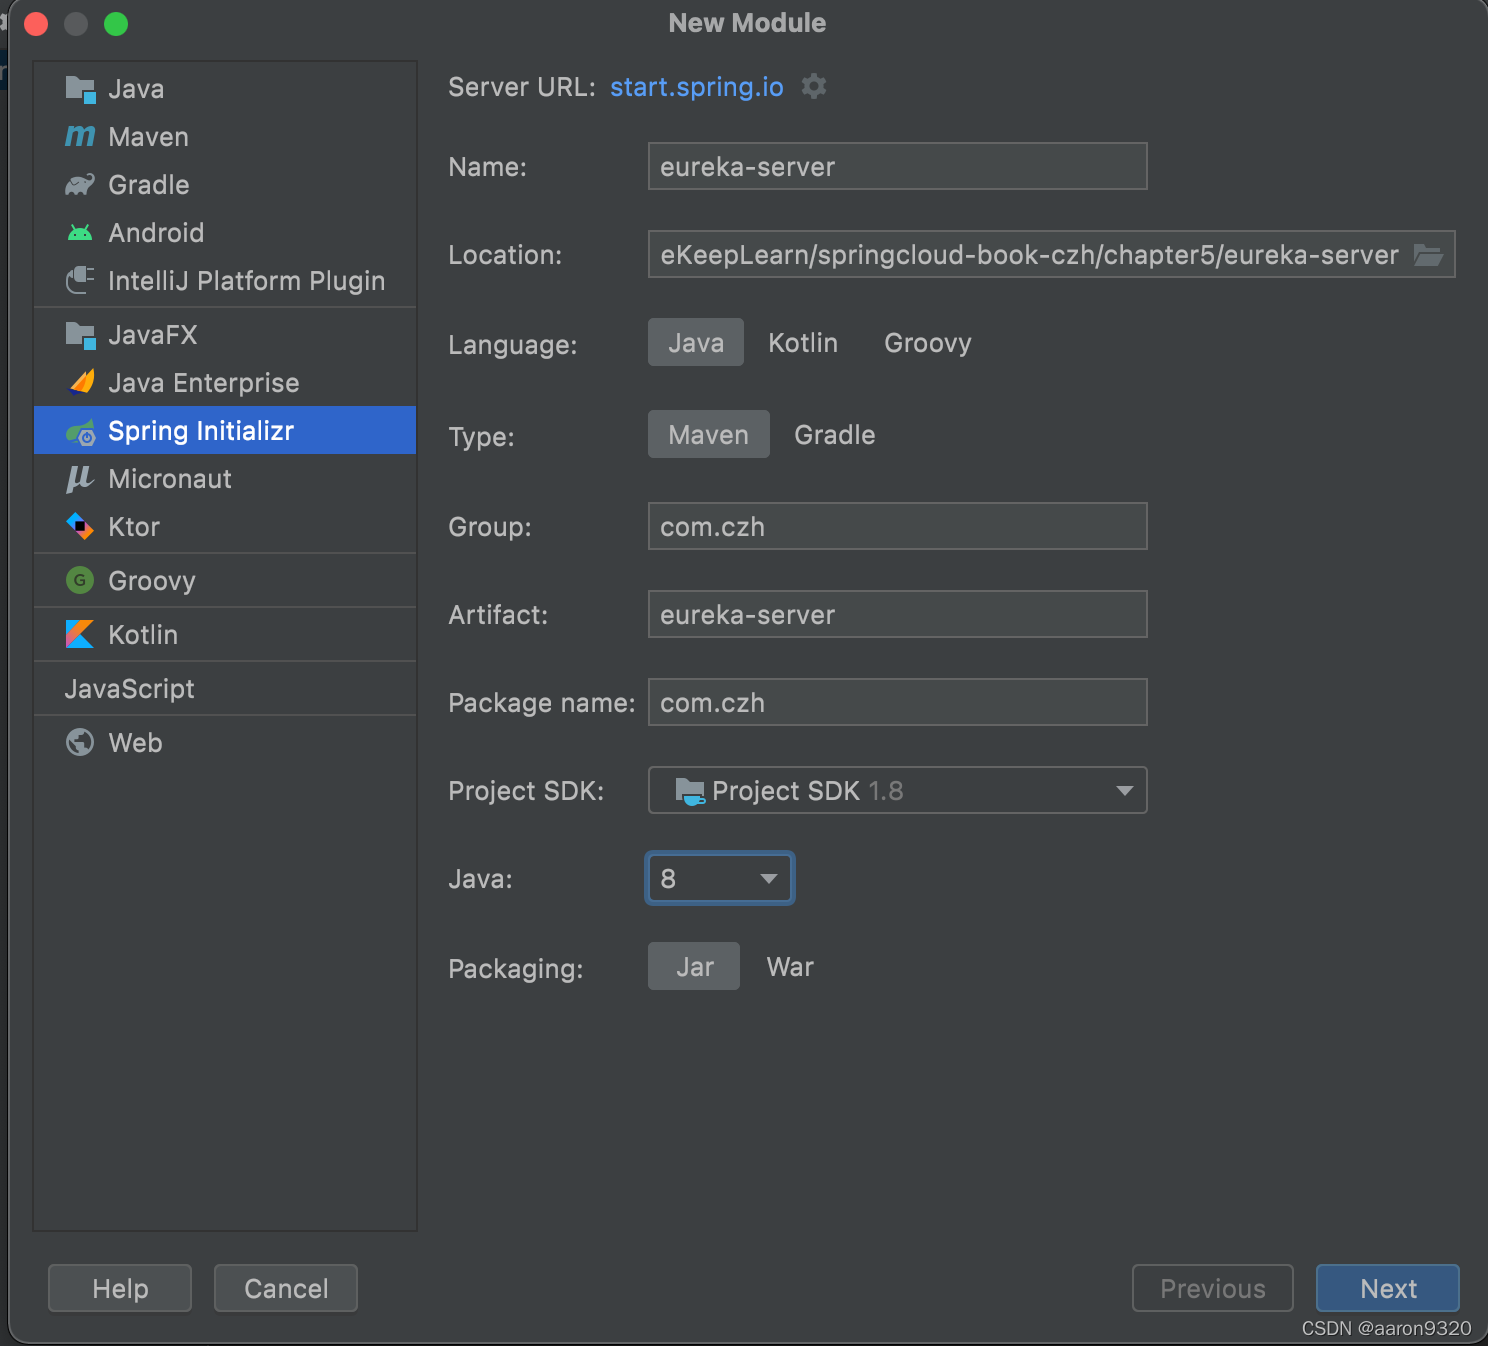The height and width of the screenshot is (1346, 1488).
Task: Browse for location with folder icon
Action: pyautogui.click(x=1428, y=255)
